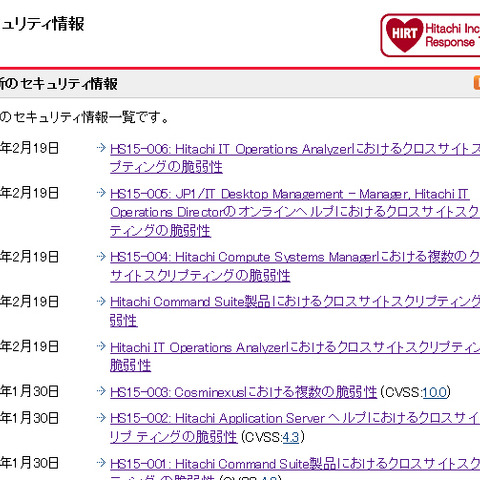This screenshot has height=480, width=480.
Task: Click the arrow icon beside the HS15-001 link
Action: (x=101, y=462)
